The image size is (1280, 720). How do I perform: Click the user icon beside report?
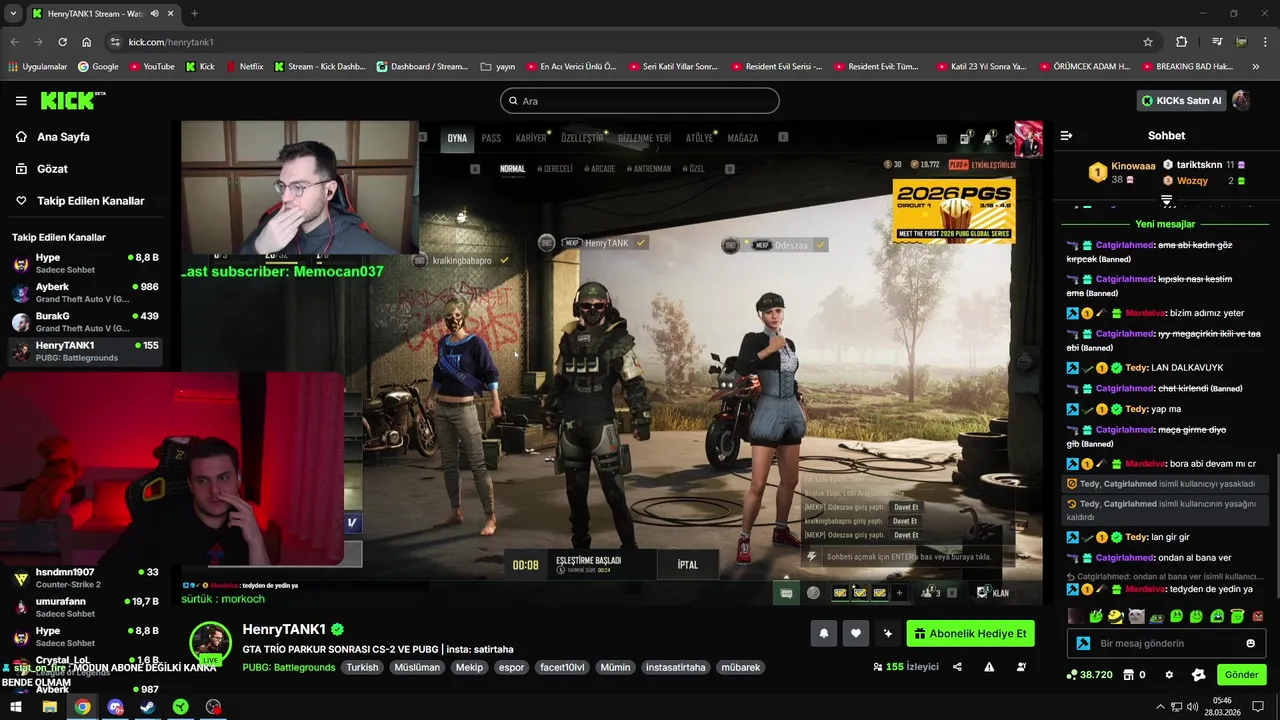[1021, 667]
